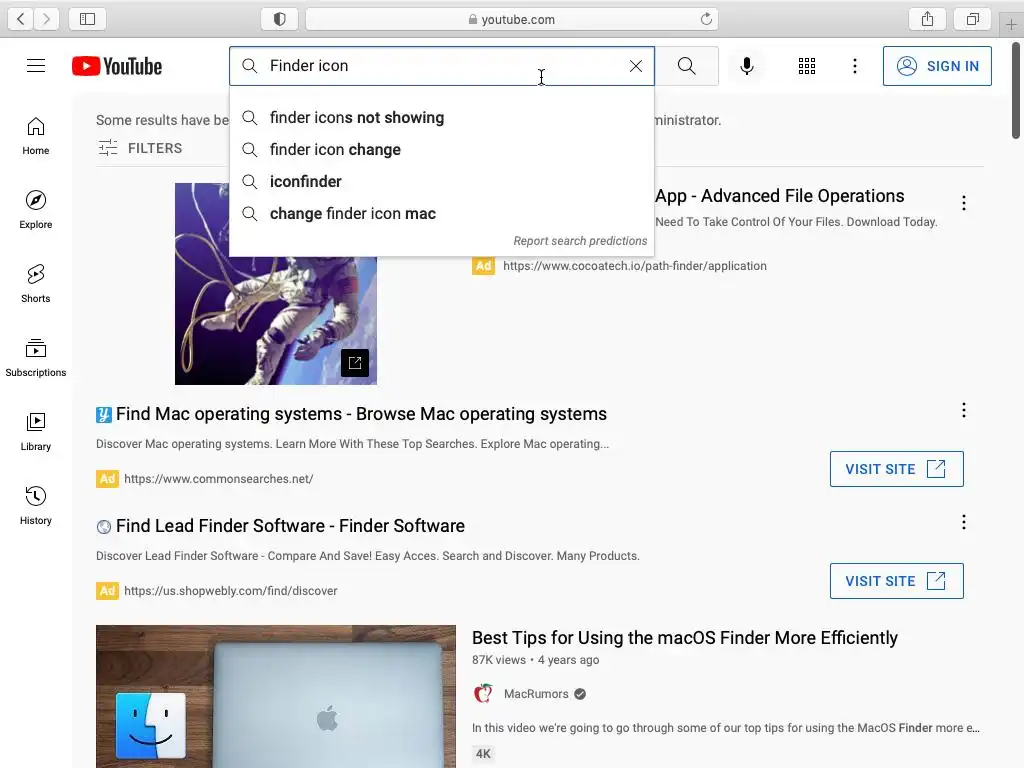Clear the search text with X

click(635, 66)
